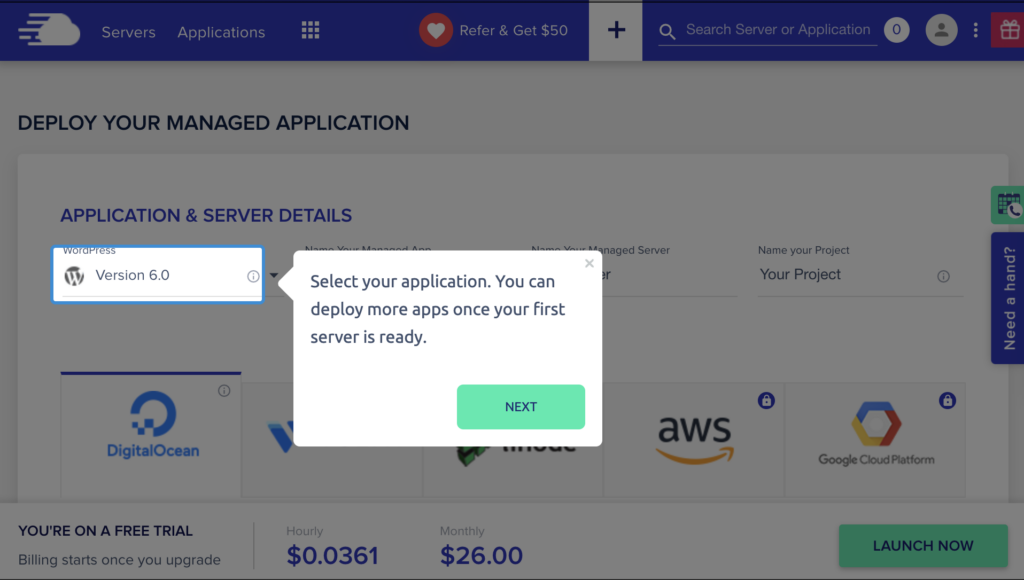This screenshot has width=1024, height=580.
Task: Click the Cloudways cloud logo
Action: [x=49, y=30]
